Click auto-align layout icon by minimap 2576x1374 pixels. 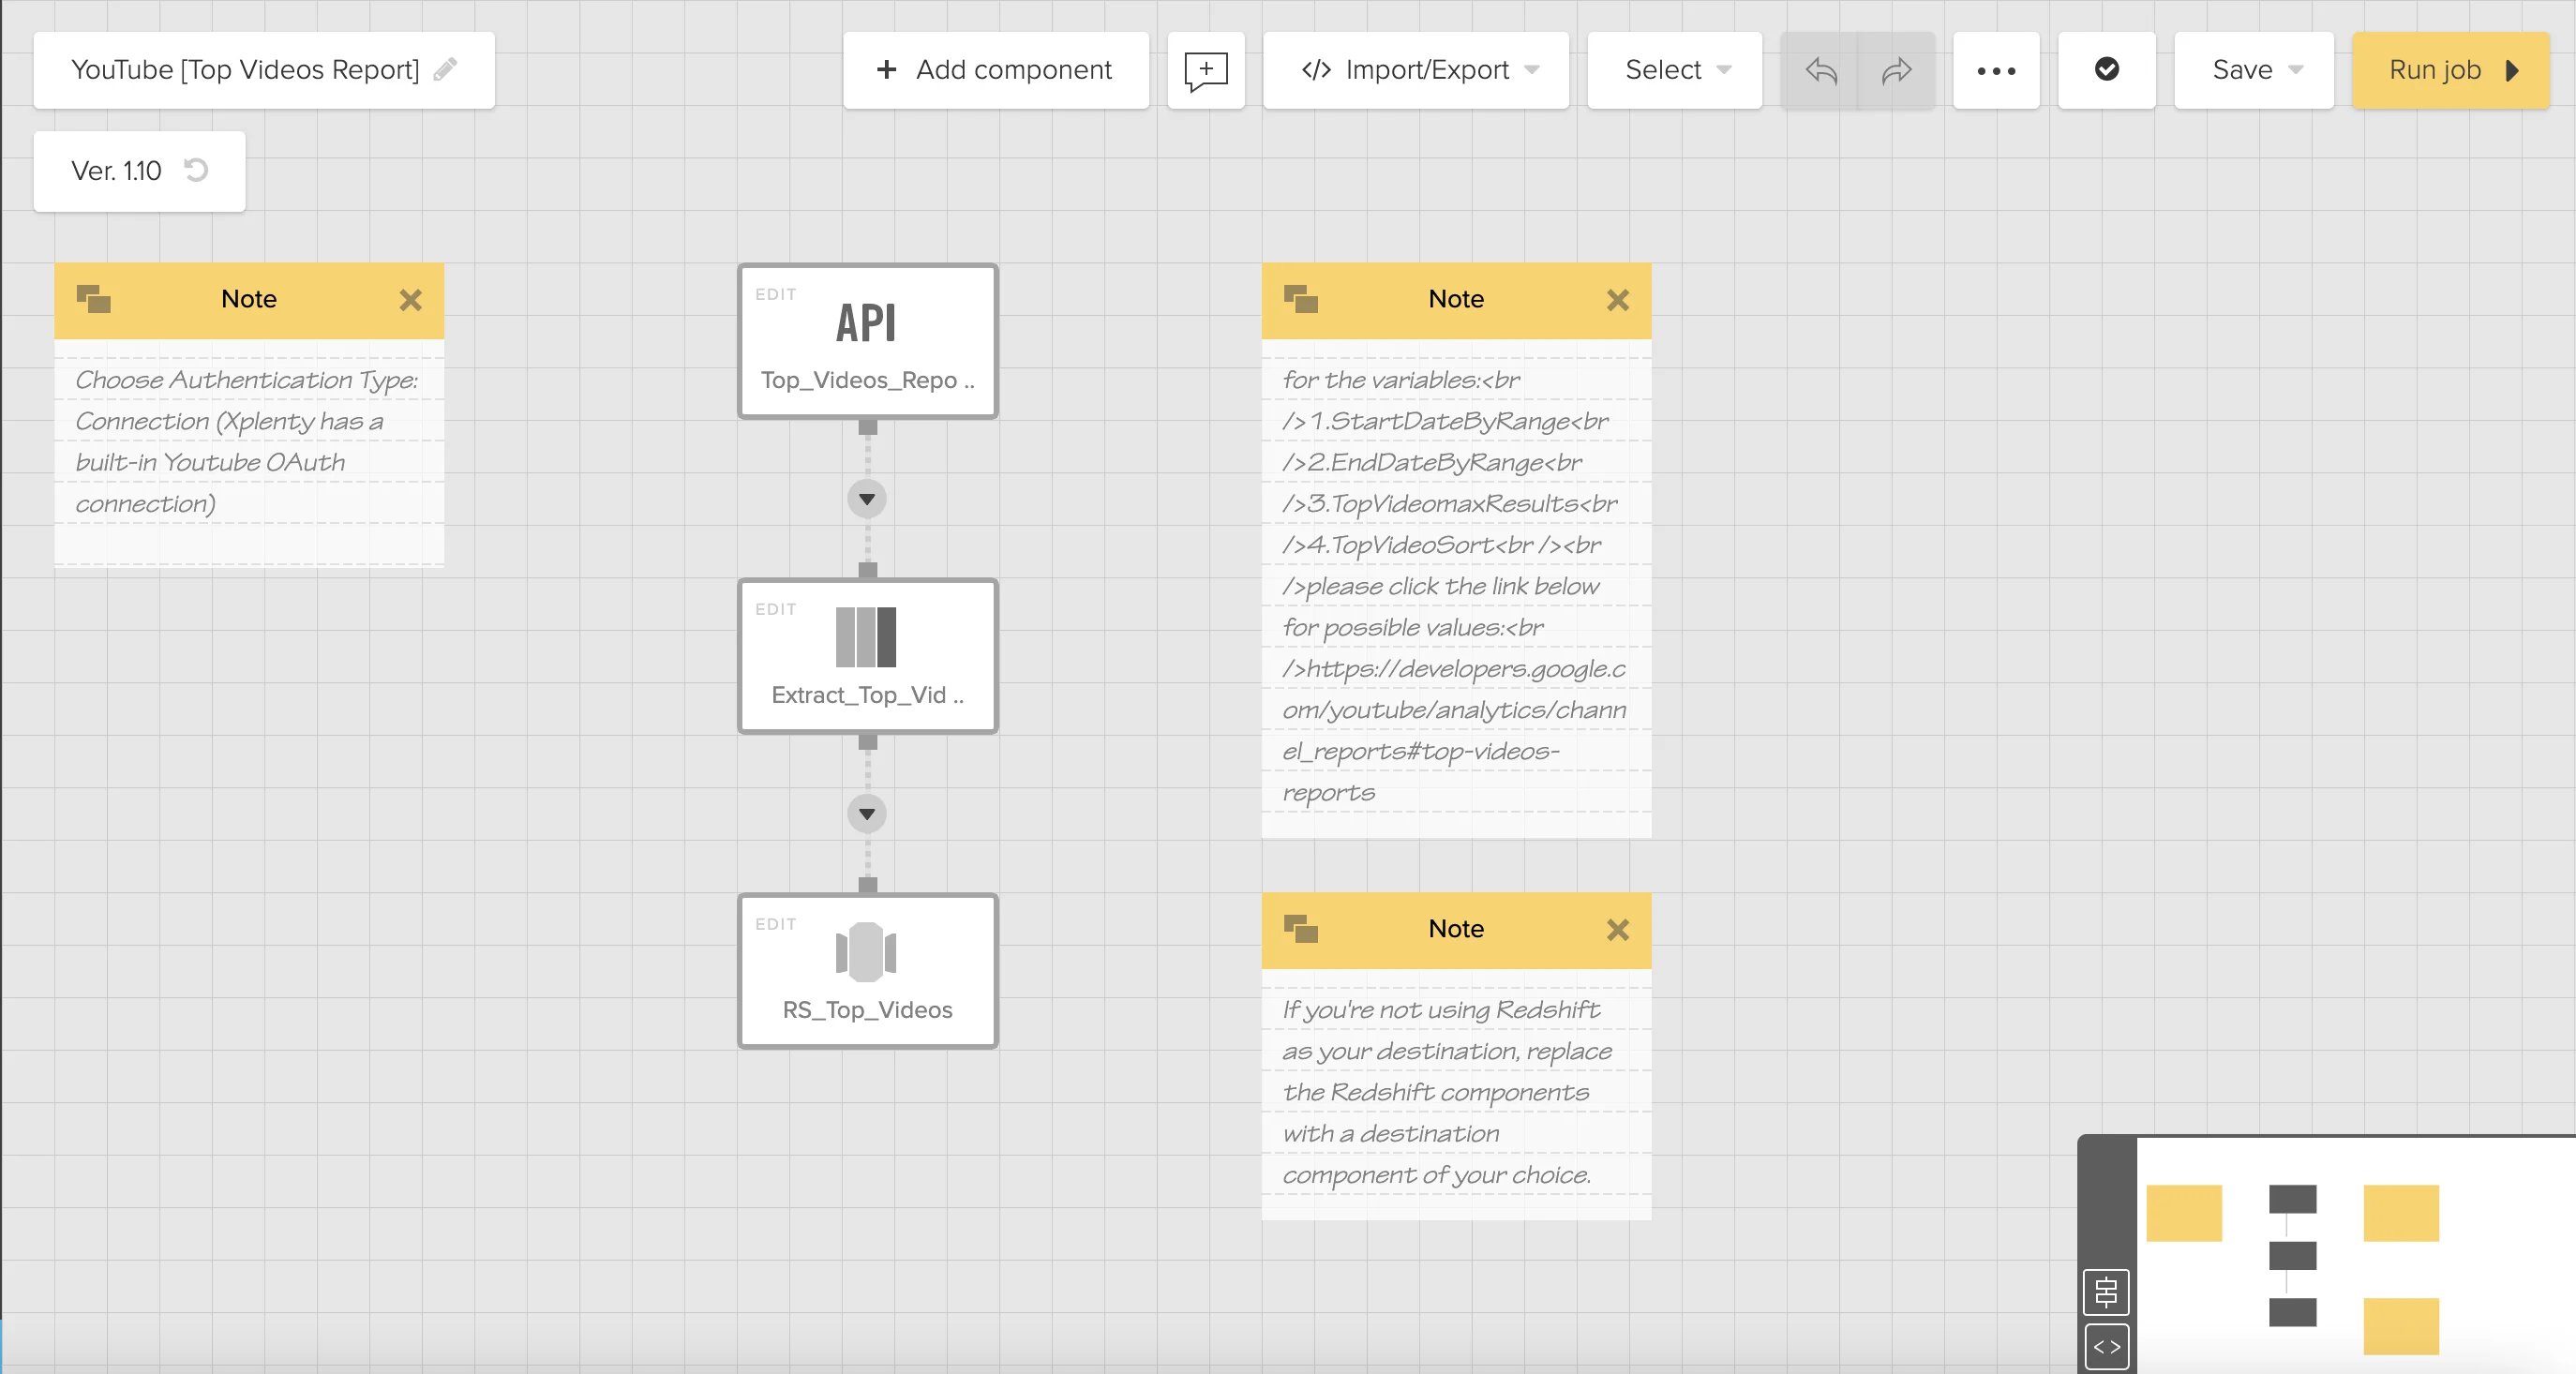click(x=2106, y=1292)
